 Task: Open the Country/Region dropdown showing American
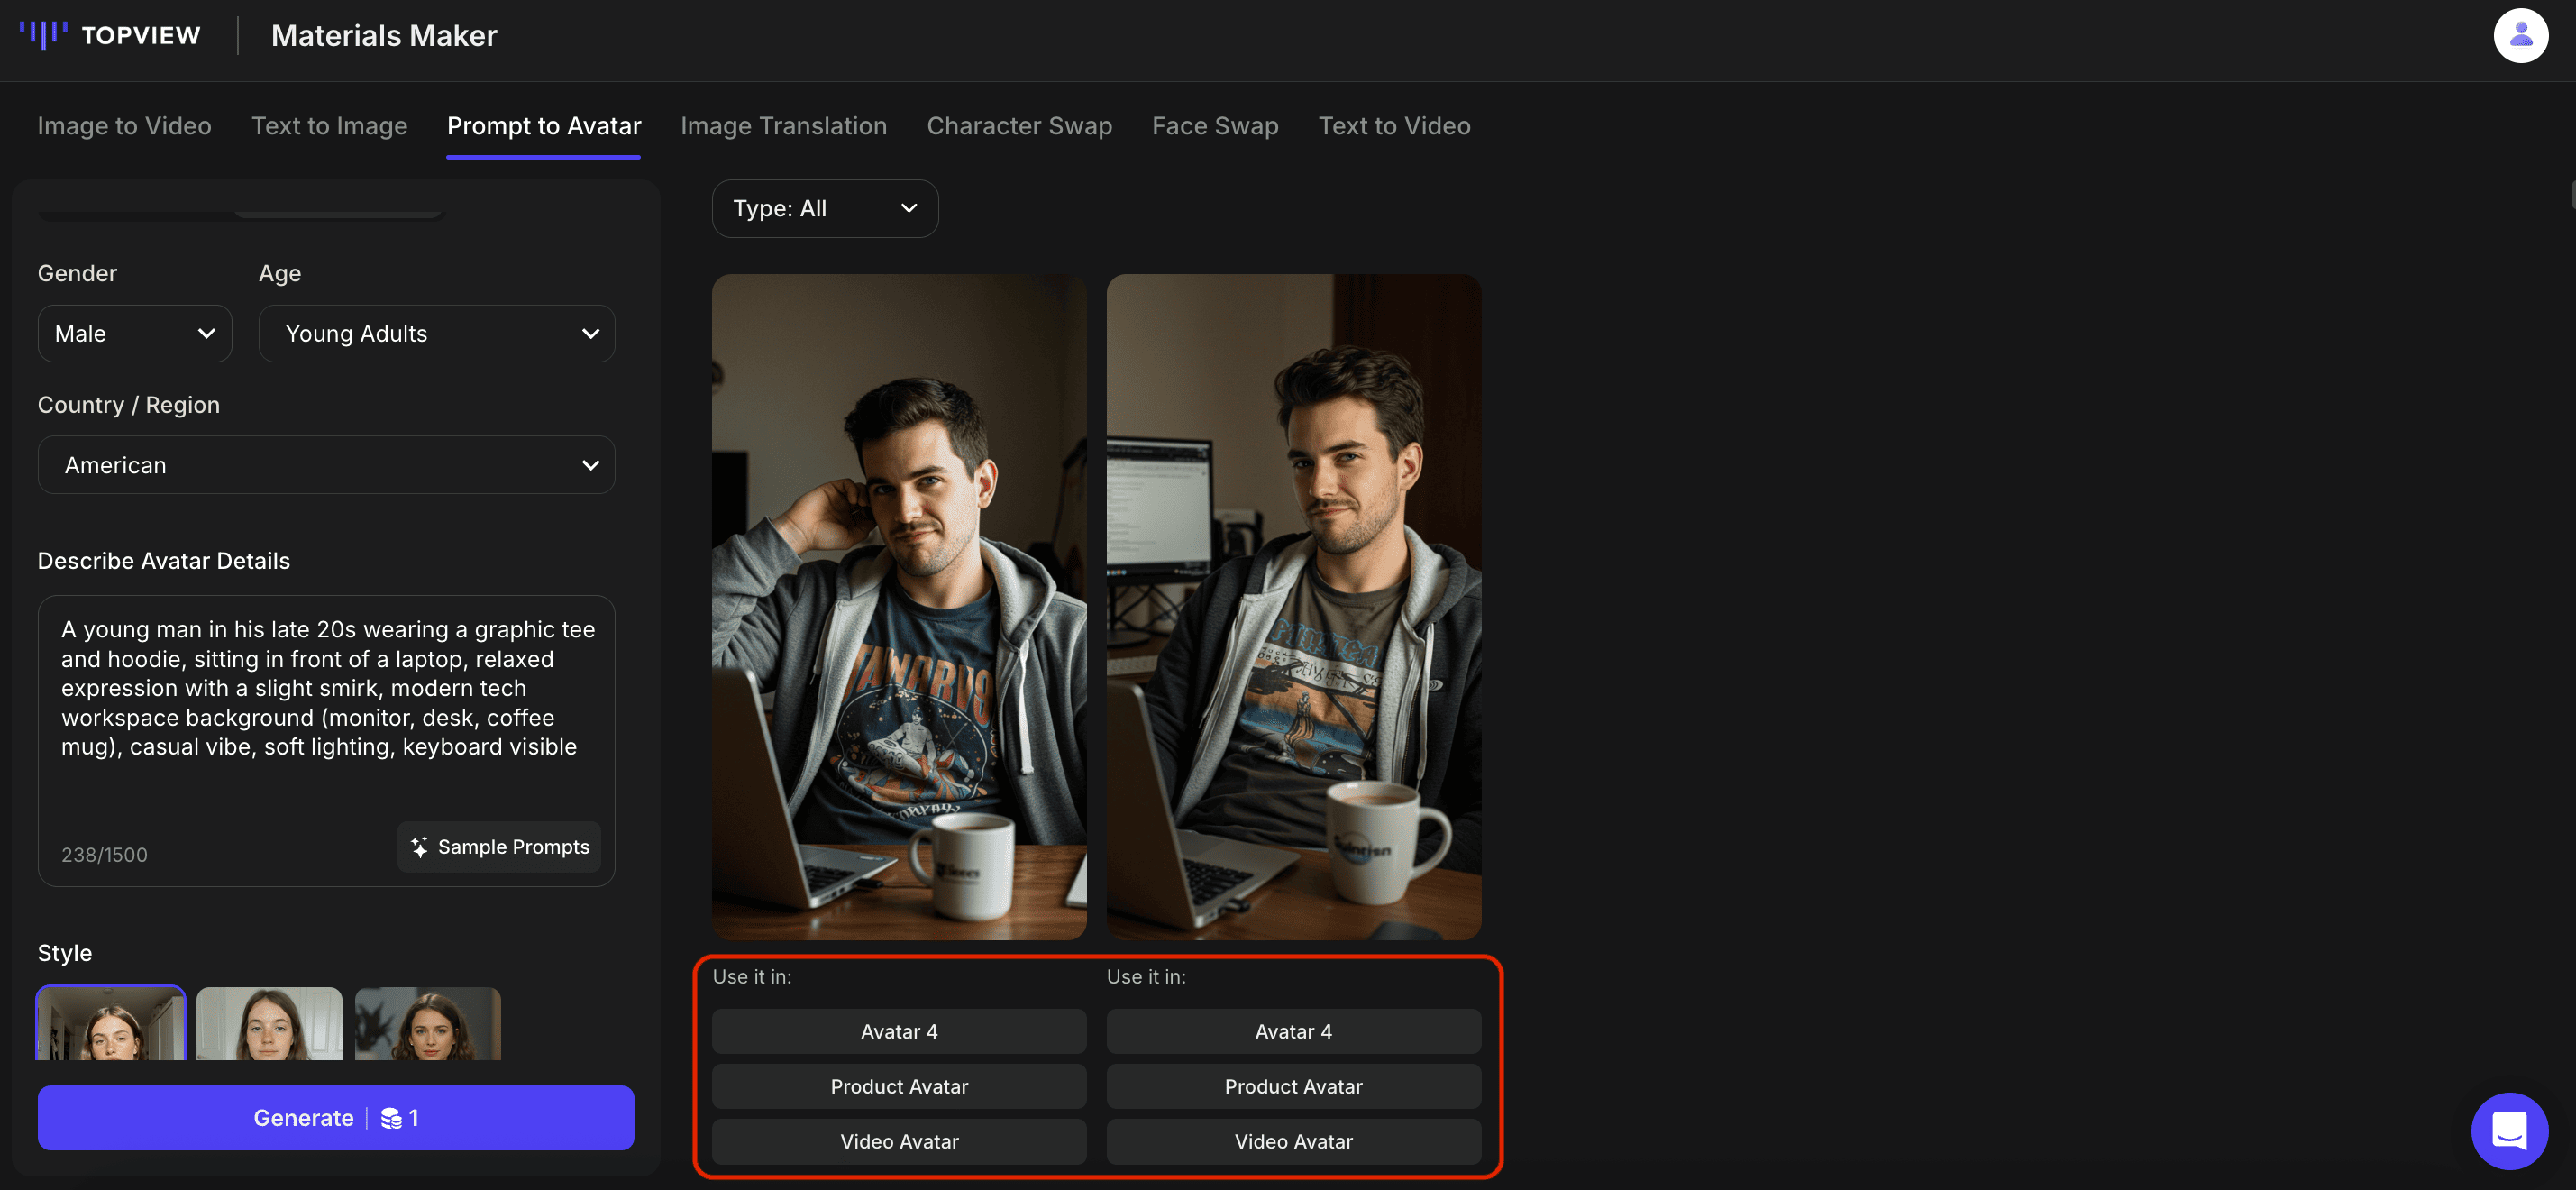click(x=326, y=464)
